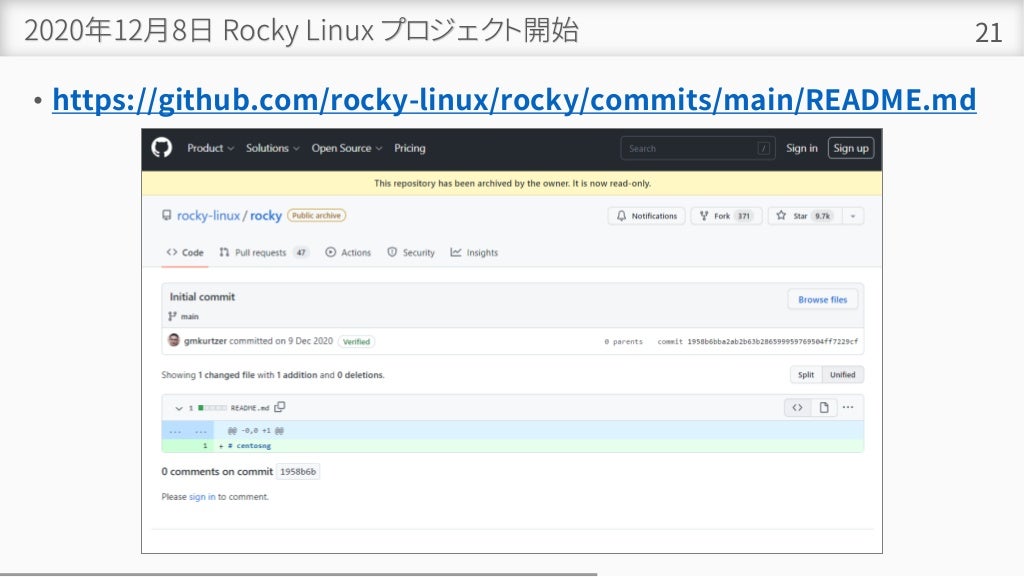Click the repository icon beside rocky-linux

[x=167, y=215]
